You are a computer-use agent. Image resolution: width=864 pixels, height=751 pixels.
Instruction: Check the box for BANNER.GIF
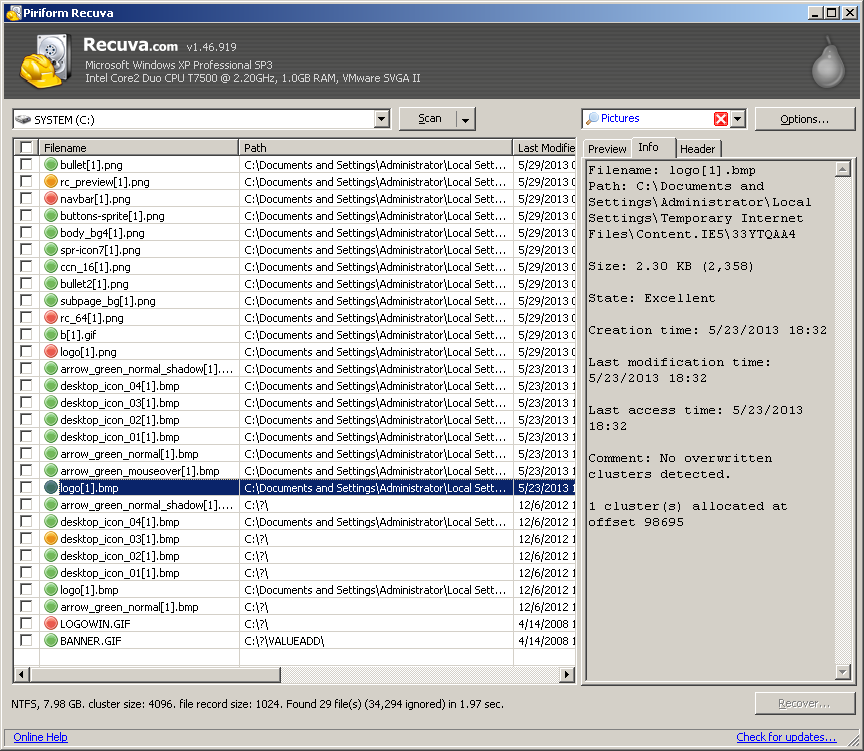26,641
